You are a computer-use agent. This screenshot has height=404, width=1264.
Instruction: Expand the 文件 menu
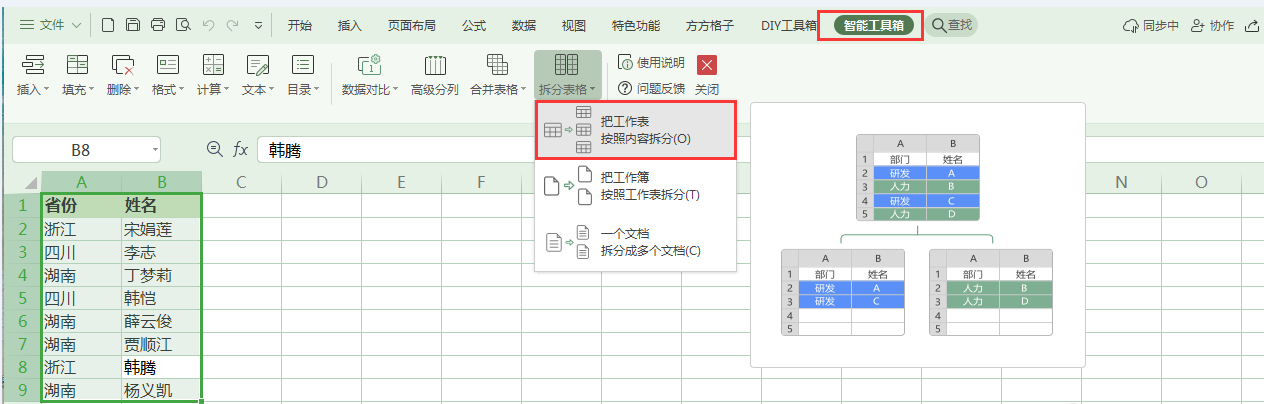(51, 25)
